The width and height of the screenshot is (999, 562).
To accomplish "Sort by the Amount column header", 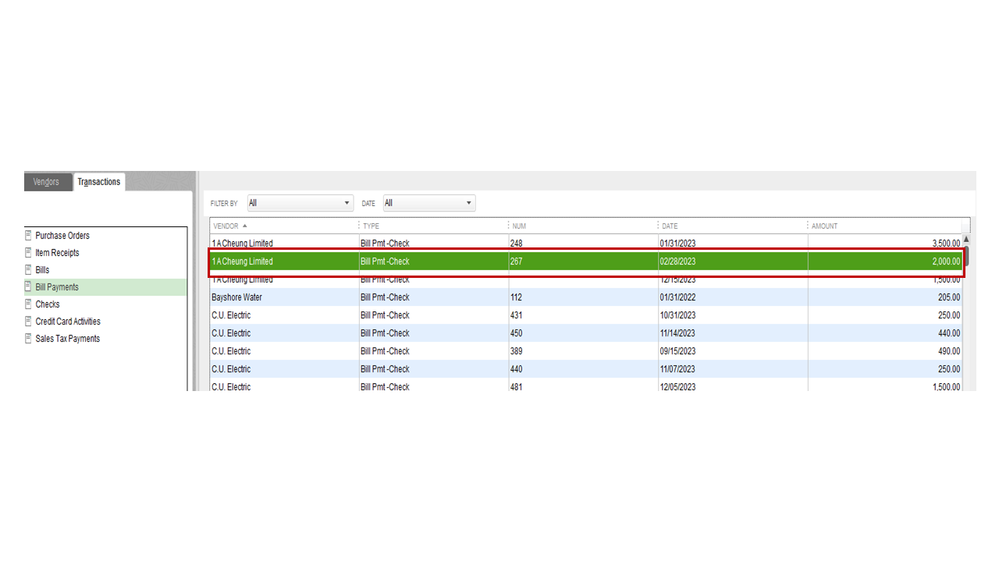I will [x=824, y=226].
